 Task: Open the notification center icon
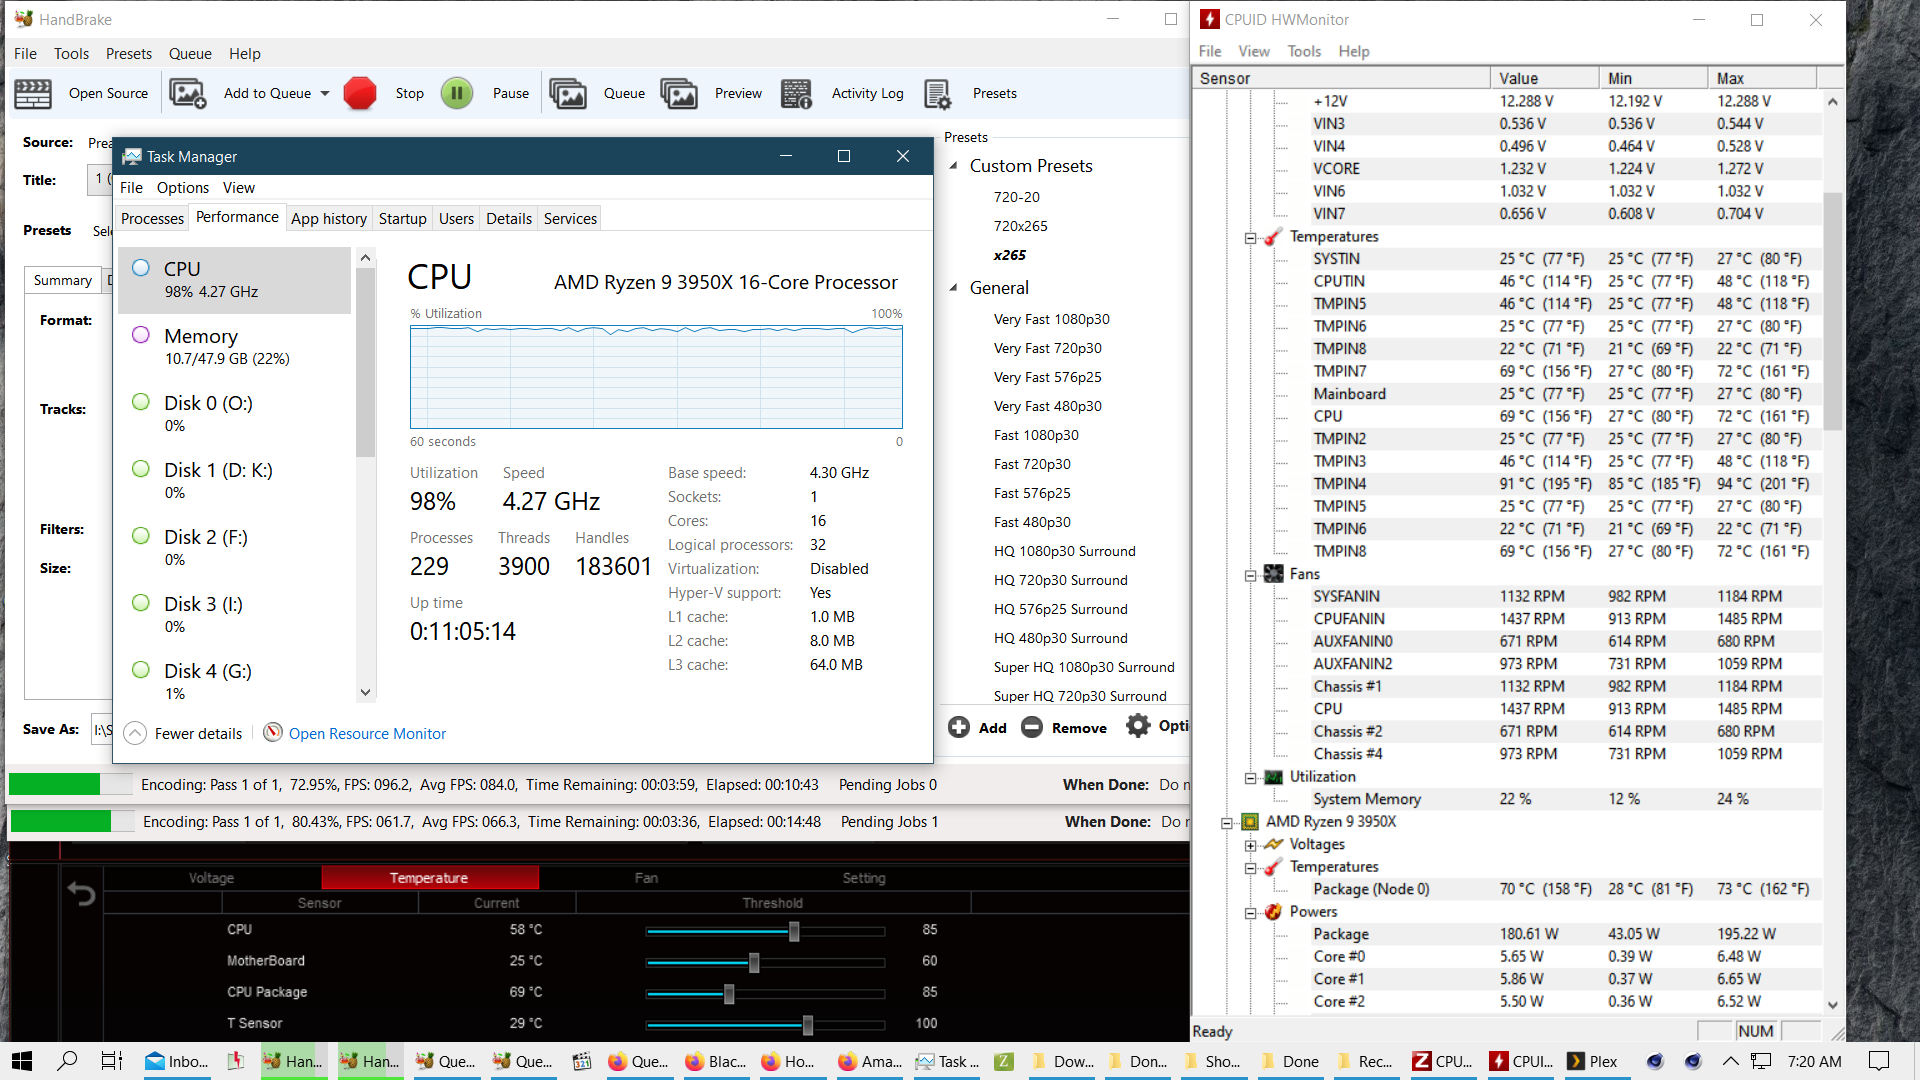pos(1879,1061)
